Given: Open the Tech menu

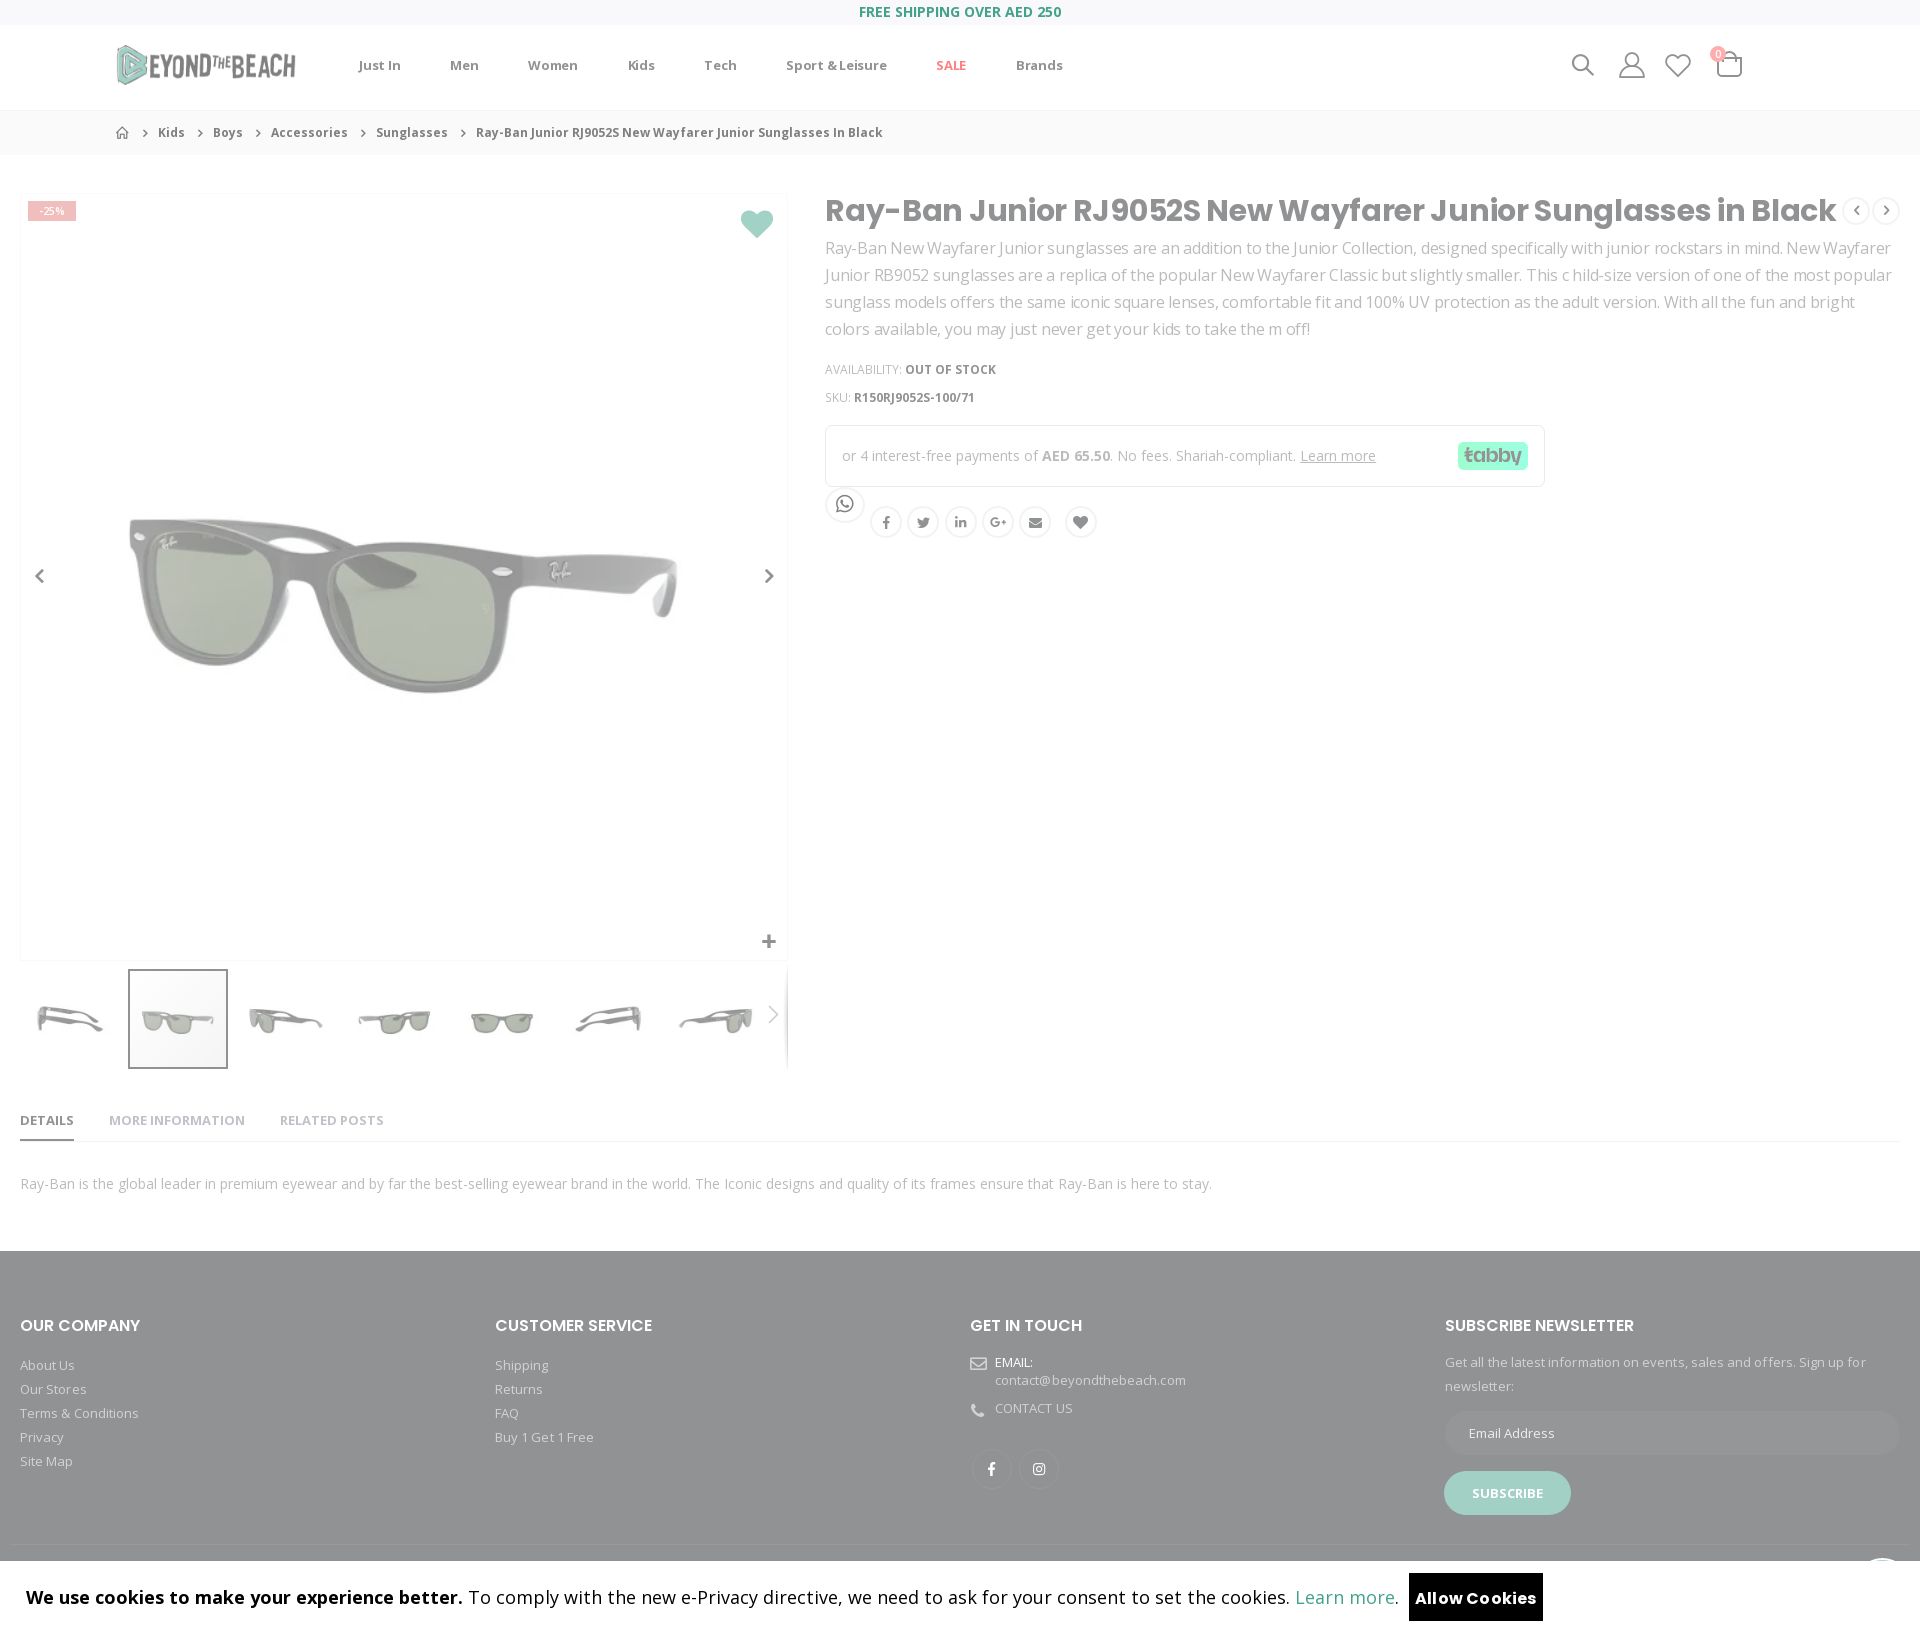Looking at the screenshot, I should [720, 65].
